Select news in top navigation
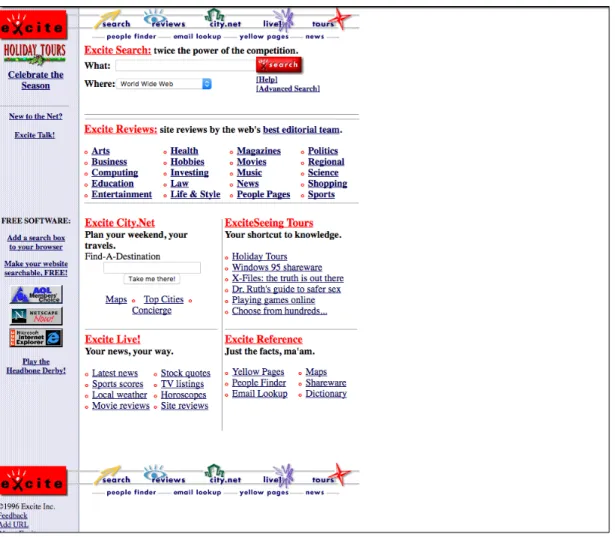This screenshot has height=537, width=615. tap(315, 36)
